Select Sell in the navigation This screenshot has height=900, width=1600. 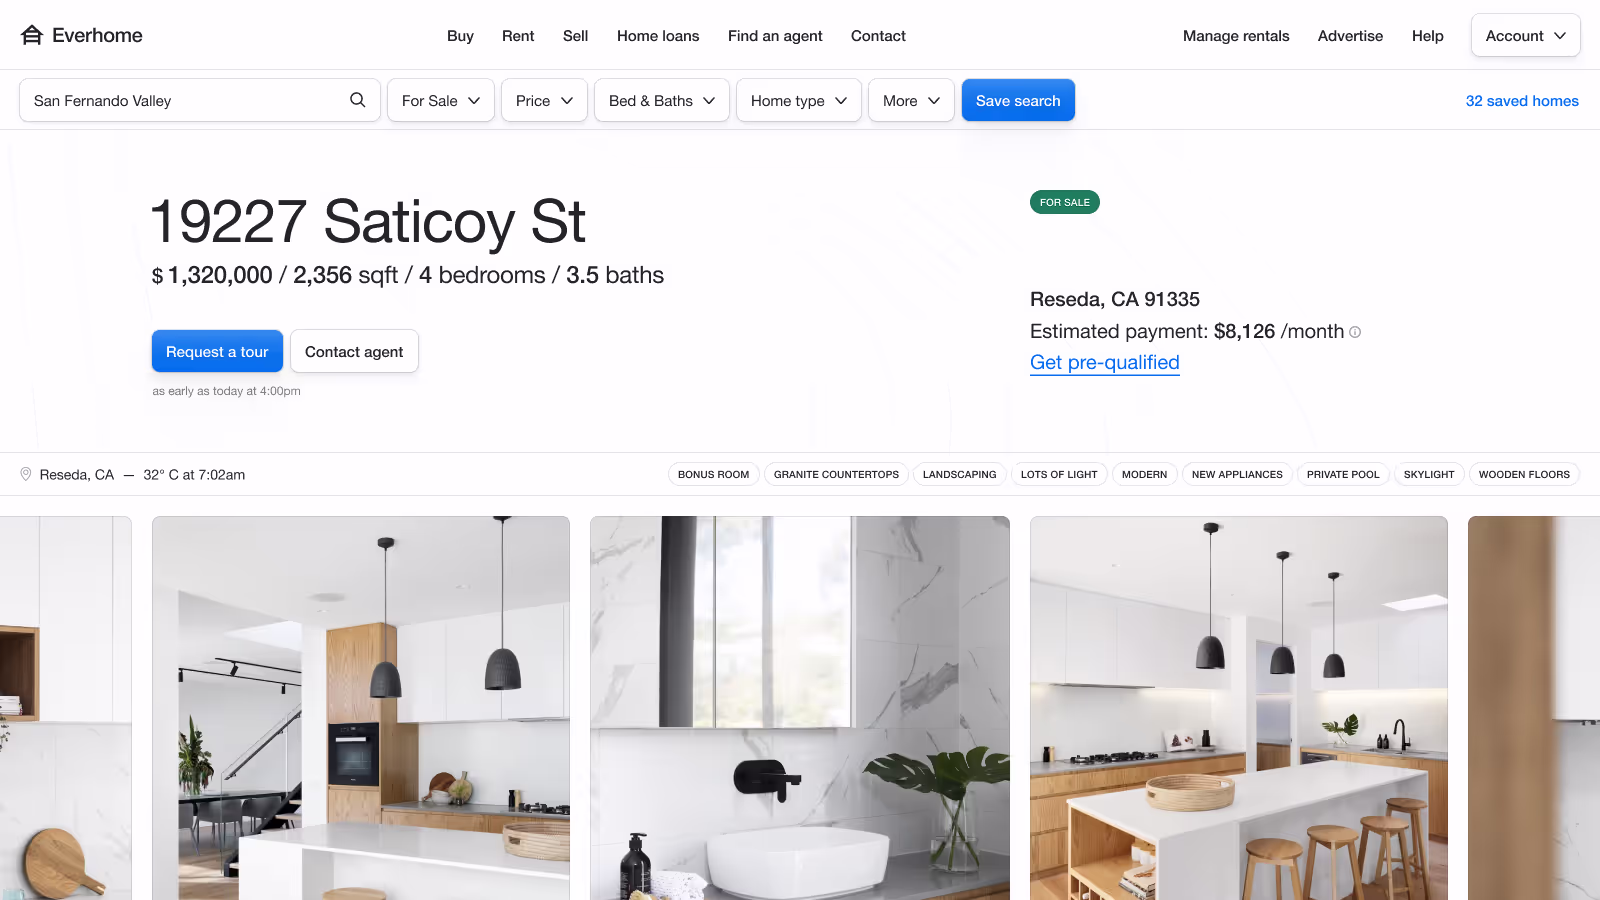point(575,36)
